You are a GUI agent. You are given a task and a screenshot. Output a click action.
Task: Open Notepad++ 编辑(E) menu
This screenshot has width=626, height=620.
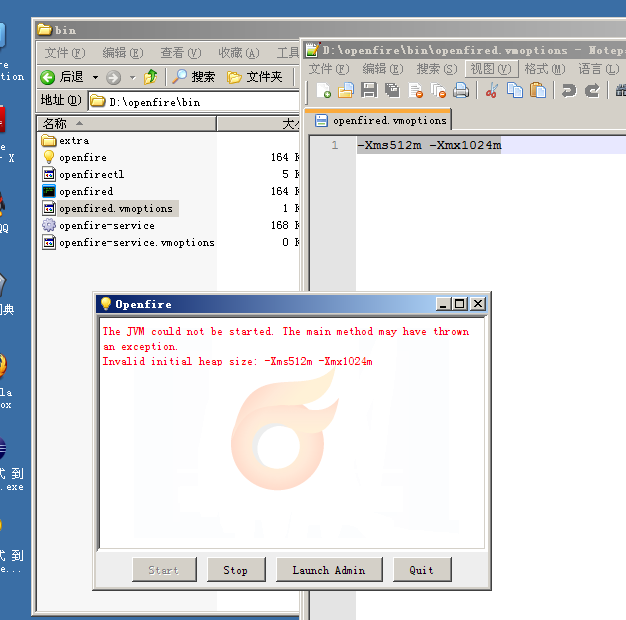383,69
